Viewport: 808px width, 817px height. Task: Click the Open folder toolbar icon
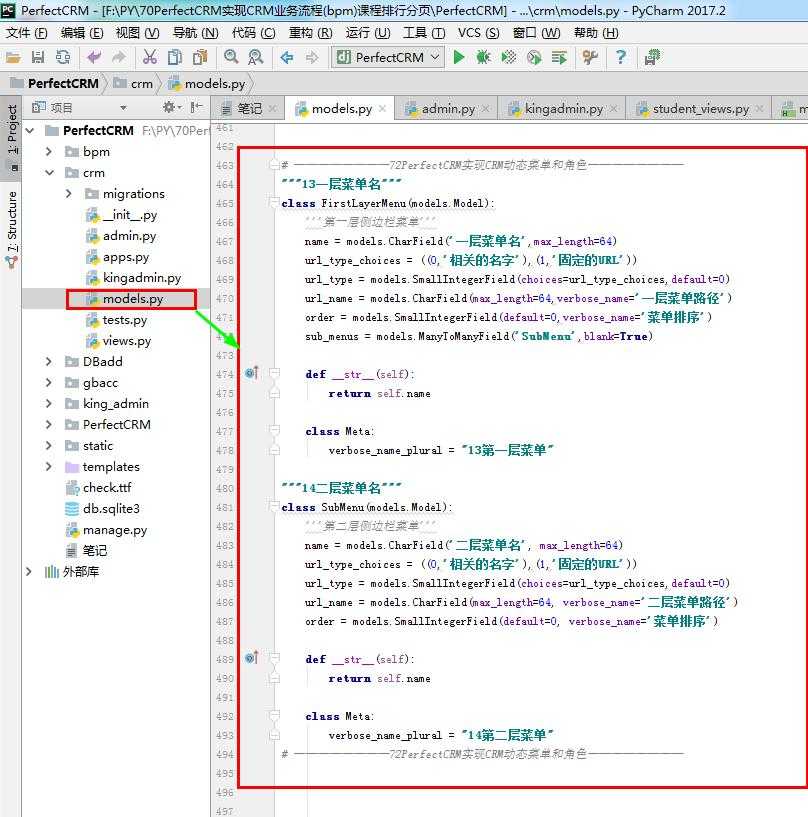13,57
